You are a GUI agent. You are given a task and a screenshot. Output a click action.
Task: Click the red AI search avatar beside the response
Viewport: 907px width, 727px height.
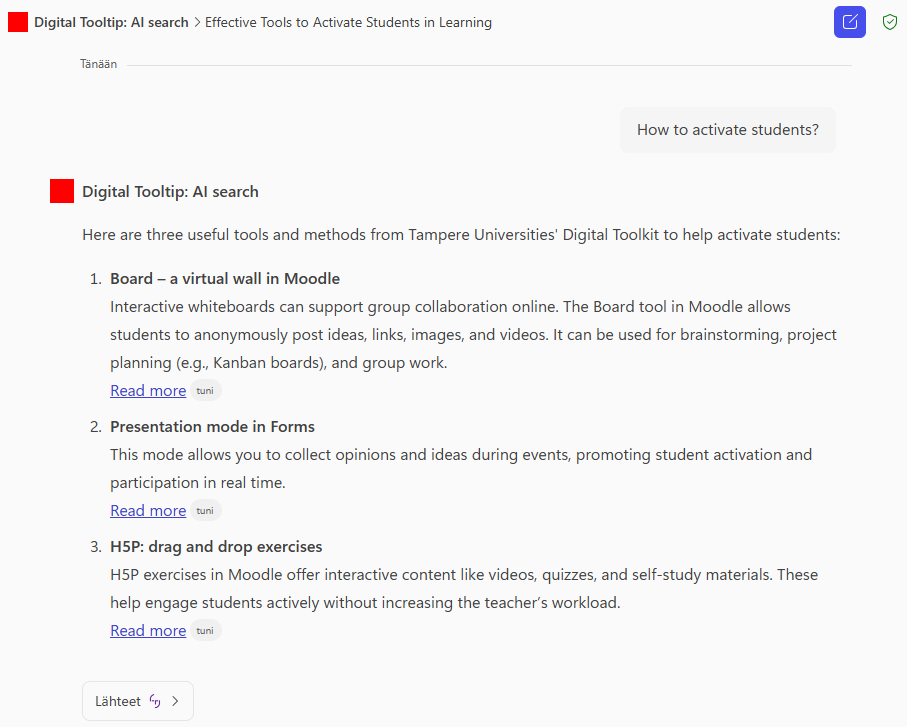(x=61, y=190)
